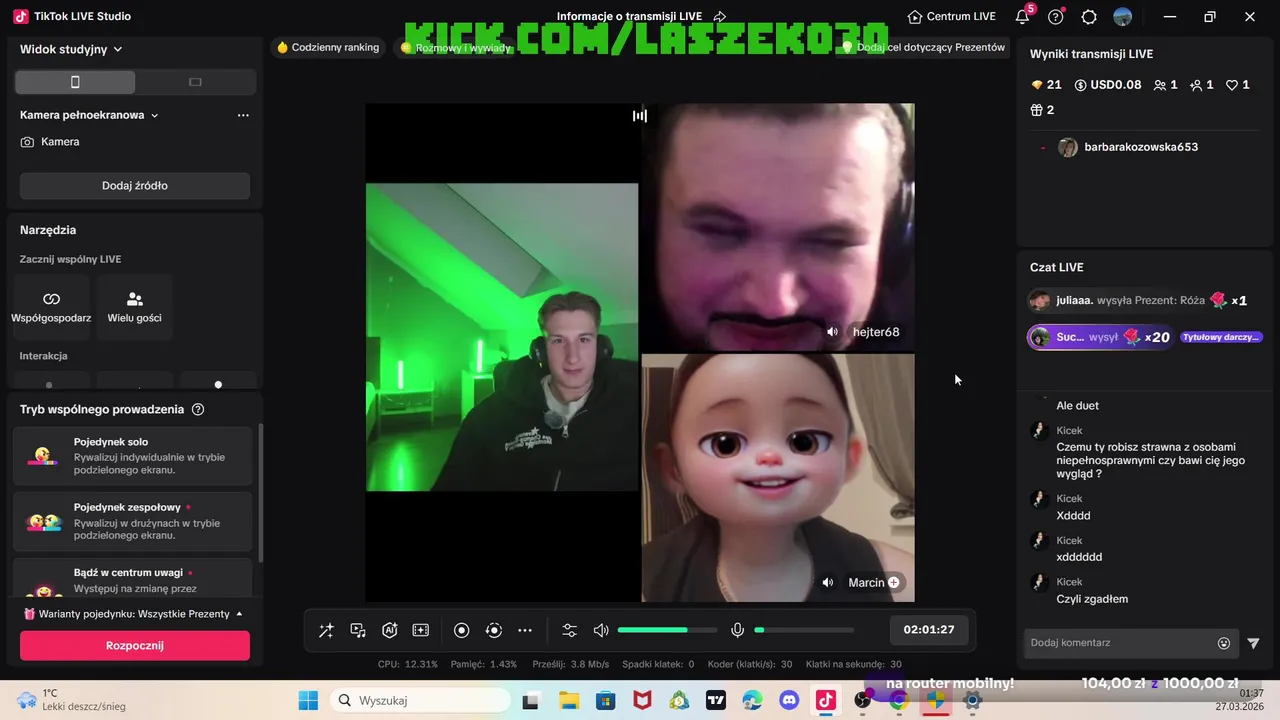
Task: Click the plus icon next to Marcin
Action: (x=894, y=582)
